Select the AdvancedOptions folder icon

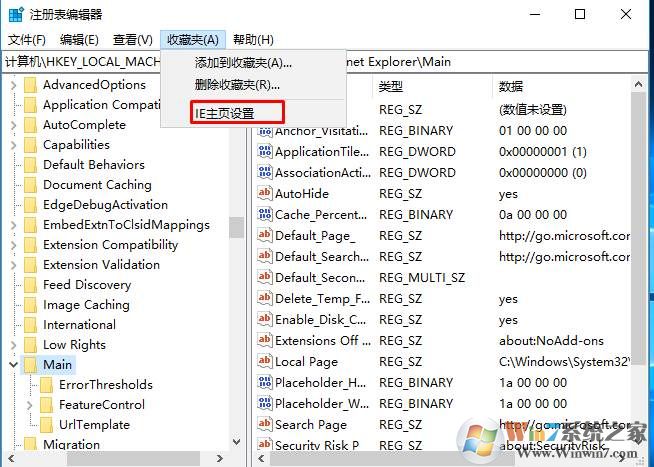(x=30, y=85)
